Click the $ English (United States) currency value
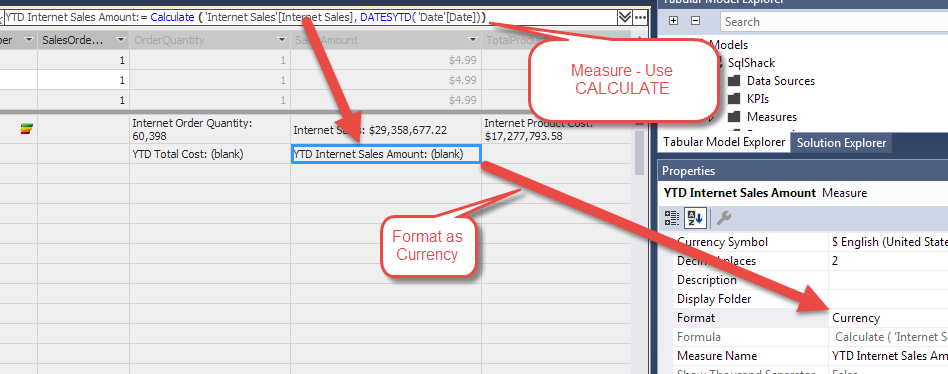The image size is (948, 374). click(x=888, y=242)
